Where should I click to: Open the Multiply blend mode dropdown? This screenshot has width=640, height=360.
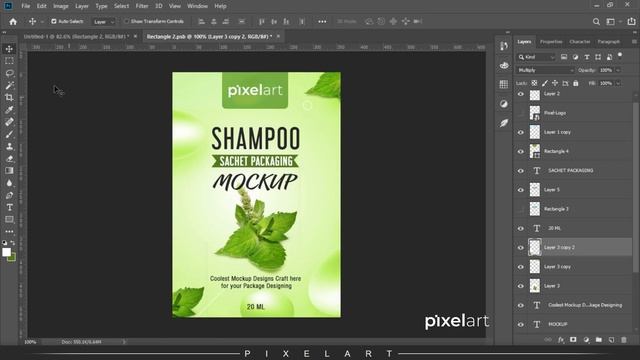coord(545,70)
